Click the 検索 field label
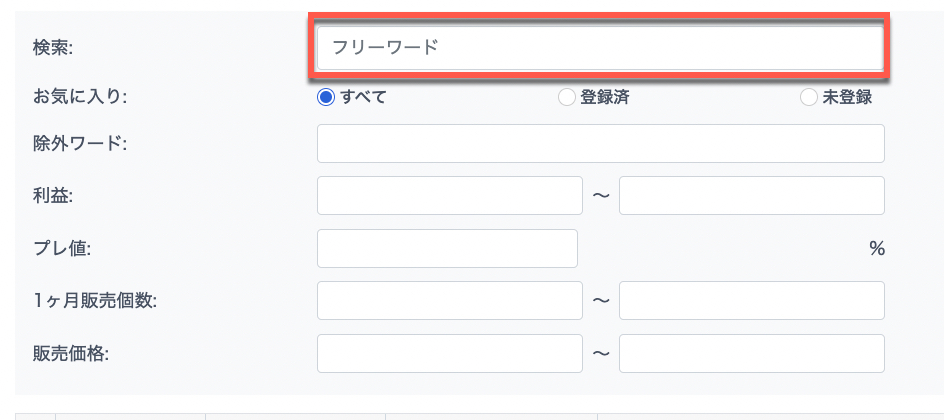The height and width of the screenshot is (420, 944). 47,47
